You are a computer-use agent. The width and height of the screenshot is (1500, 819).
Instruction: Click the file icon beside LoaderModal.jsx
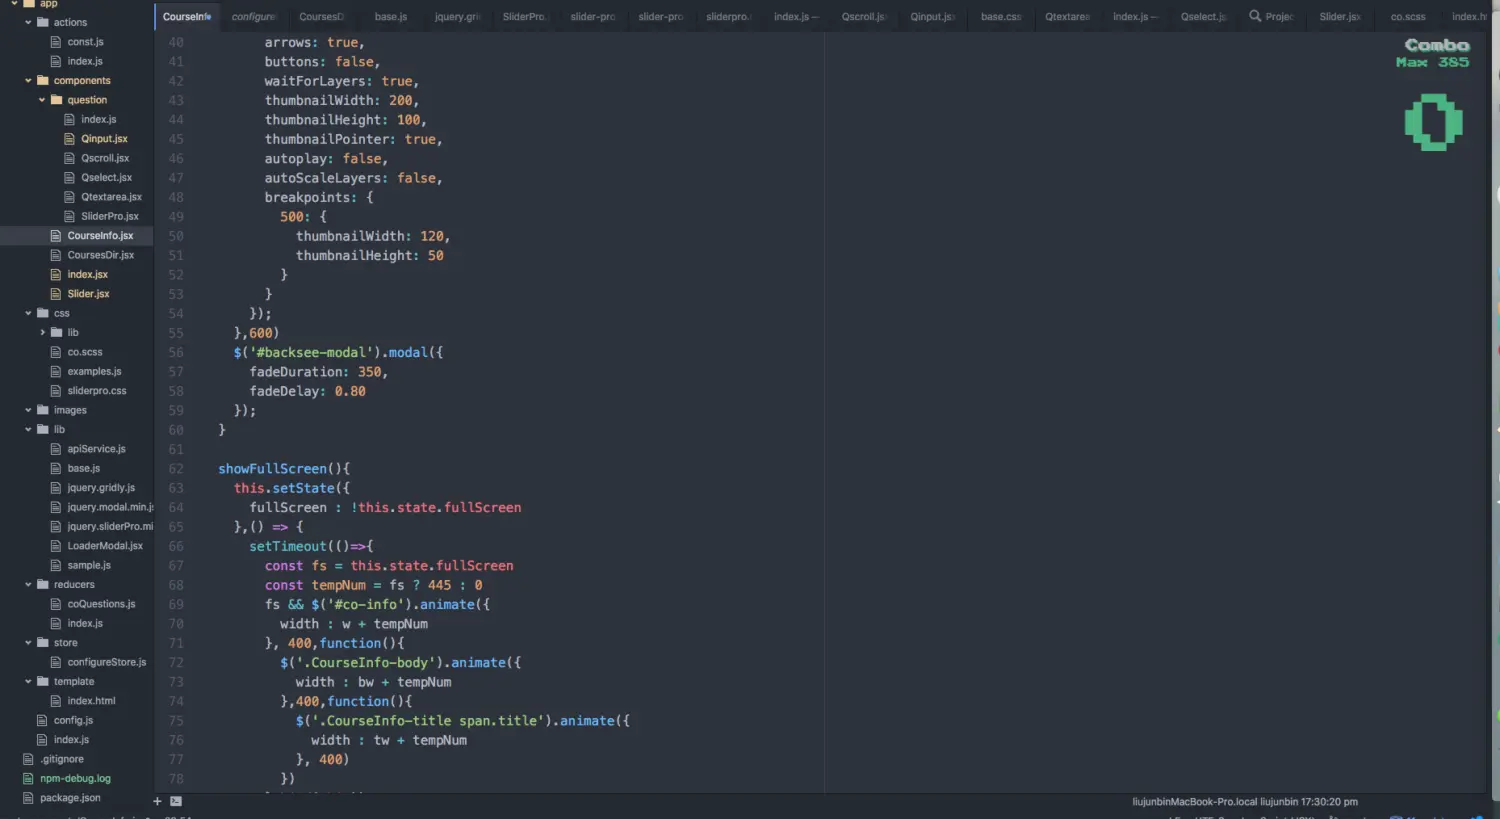pyautogui.click(x=57, y=546)
